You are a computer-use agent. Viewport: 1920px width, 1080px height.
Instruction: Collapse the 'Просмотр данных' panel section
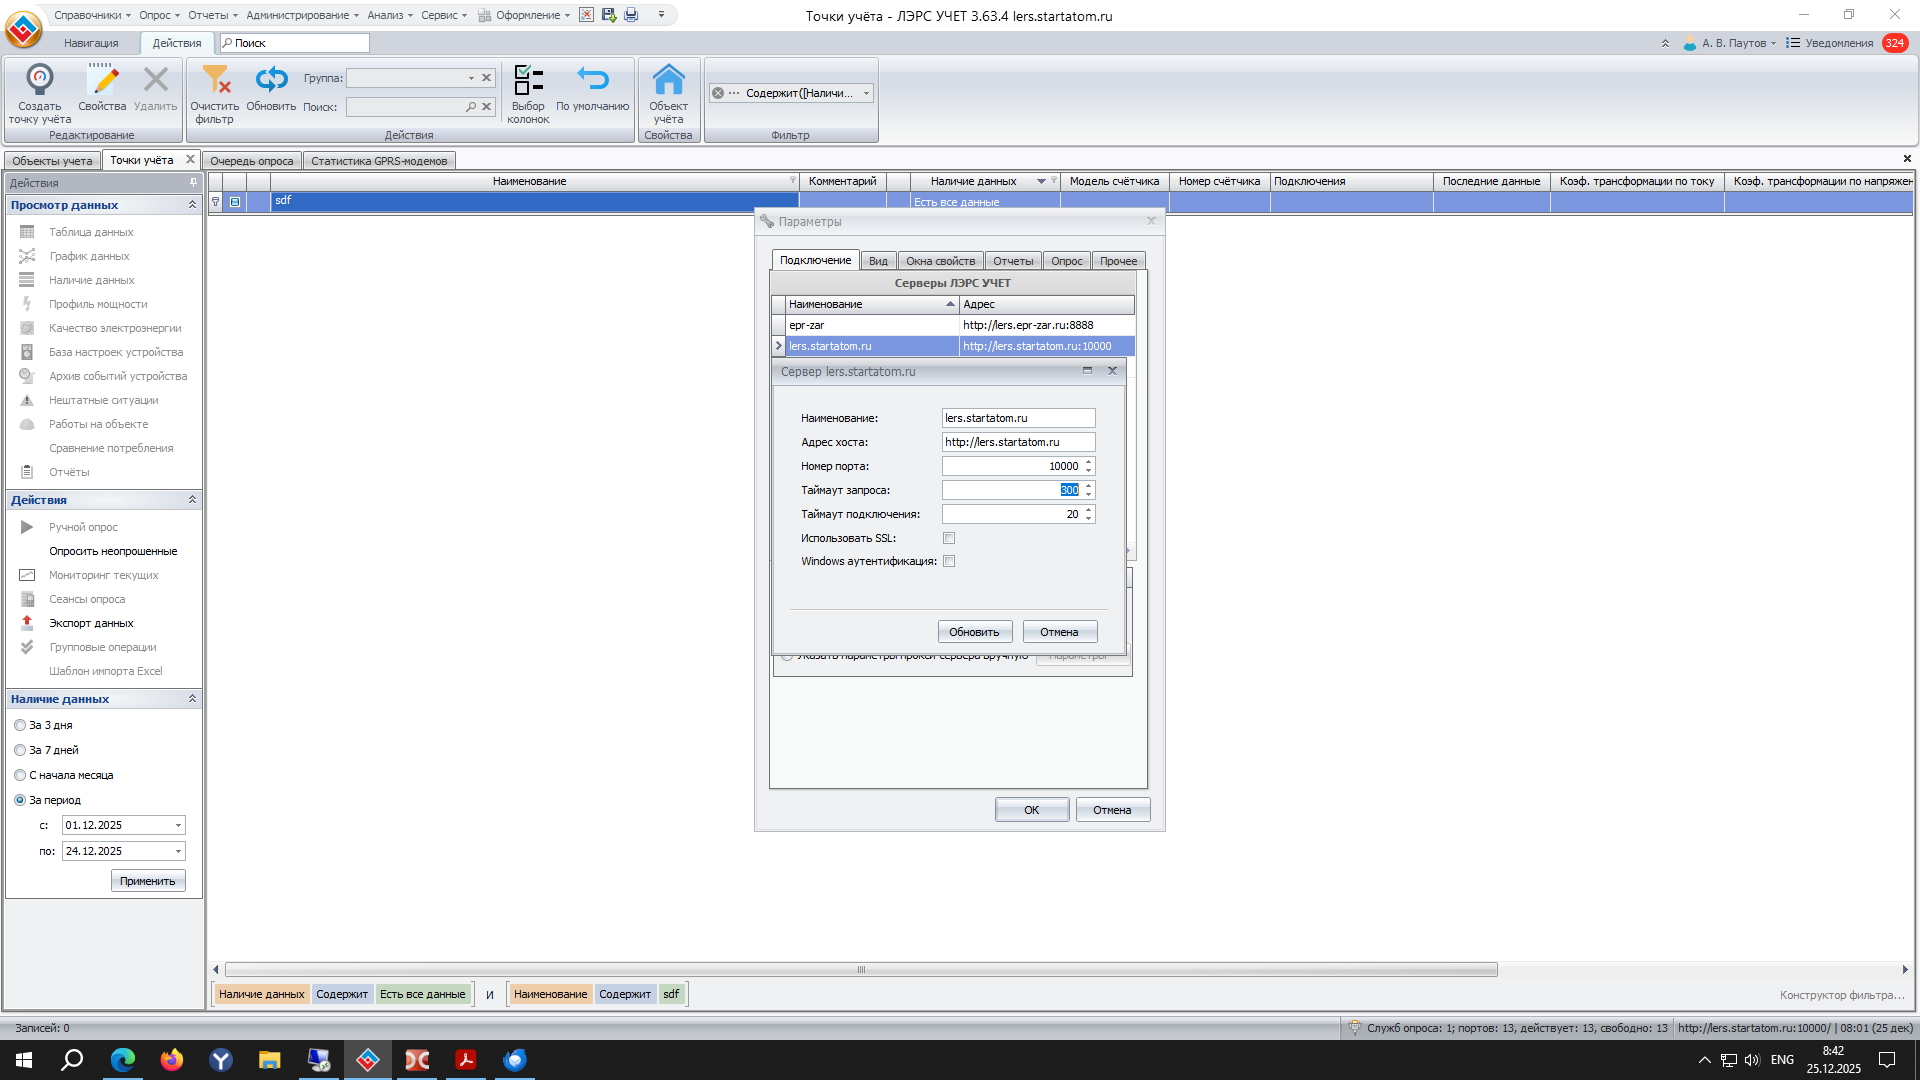192,205
